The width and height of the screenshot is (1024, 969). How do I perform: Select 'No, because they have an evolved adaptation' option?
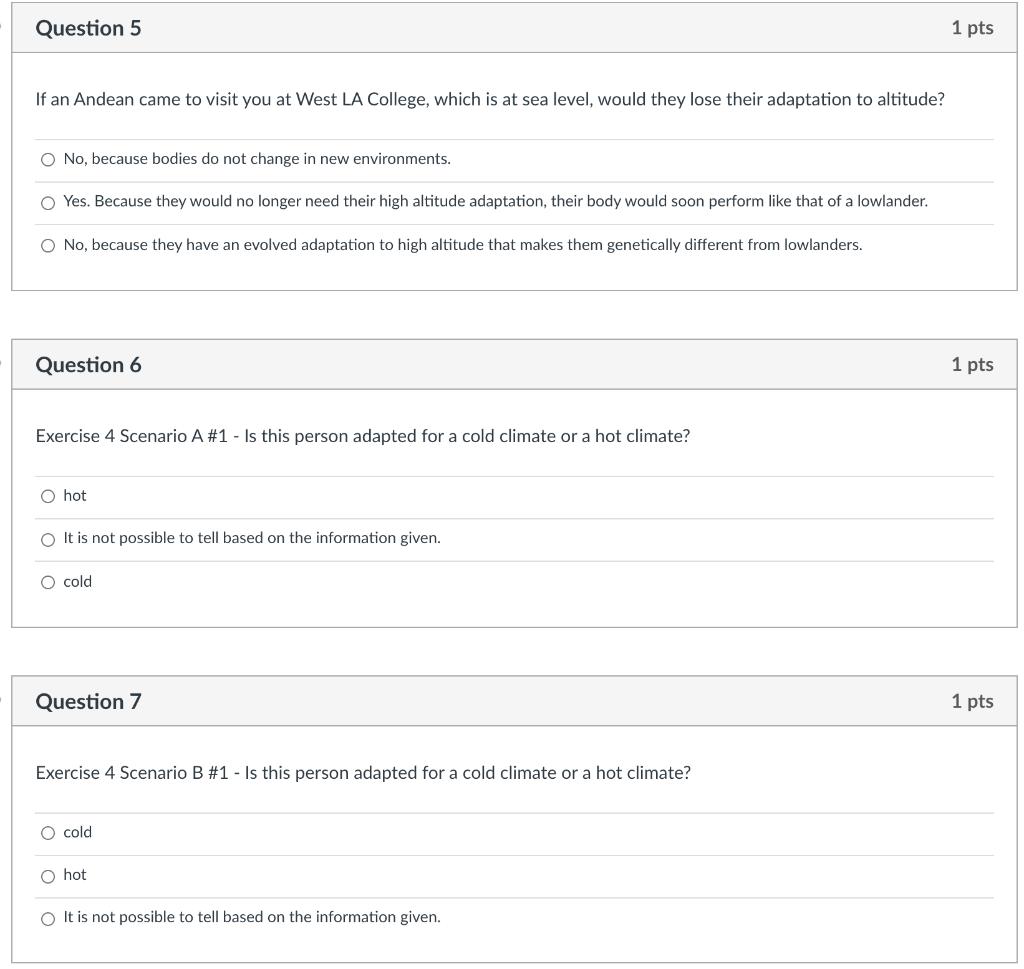[x=48, y=246]
